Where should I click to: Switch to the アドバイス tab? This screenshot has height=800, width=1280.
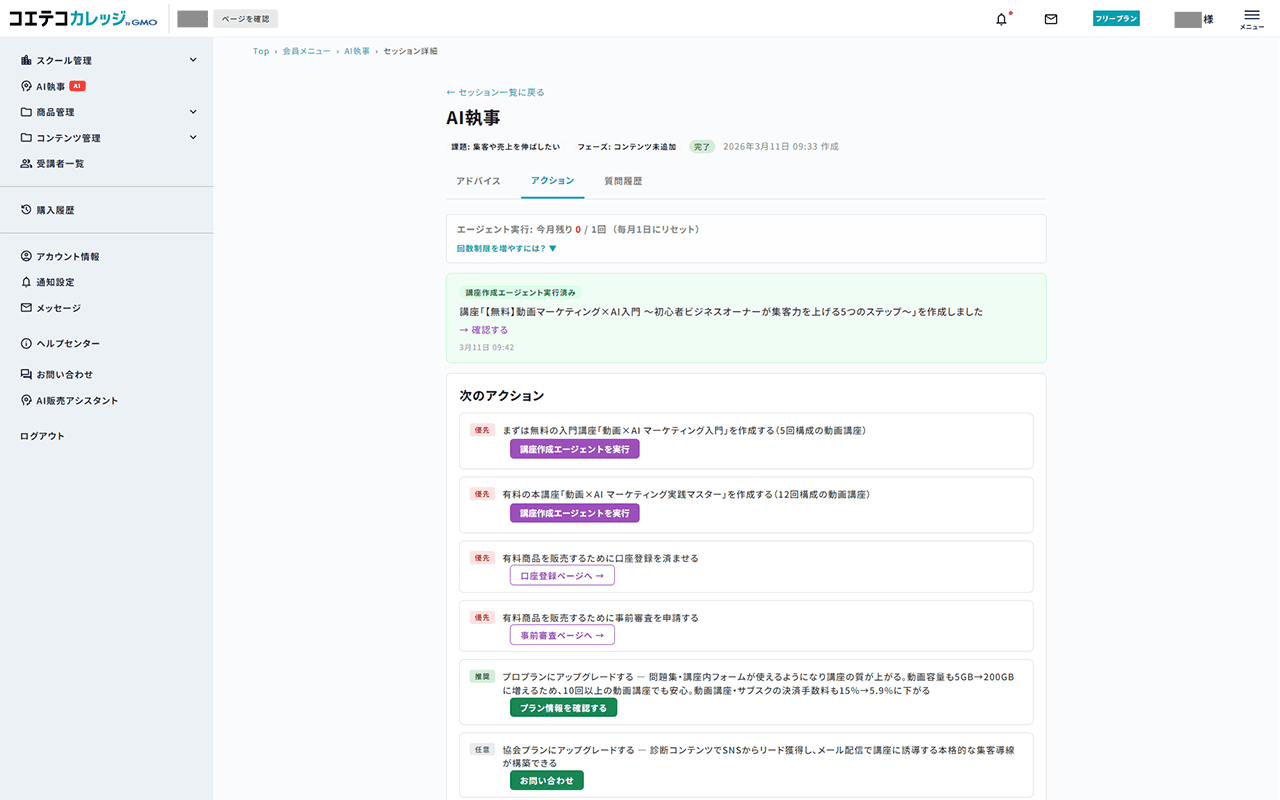coord(478,181)
